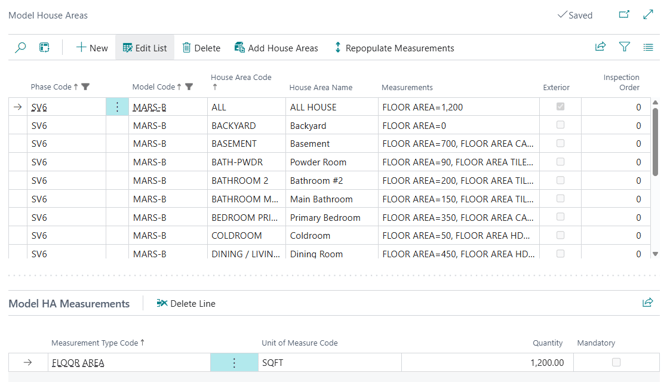Click the analysis view icon beside search
This screenshot has width=670, height=382.
point(44,47)
